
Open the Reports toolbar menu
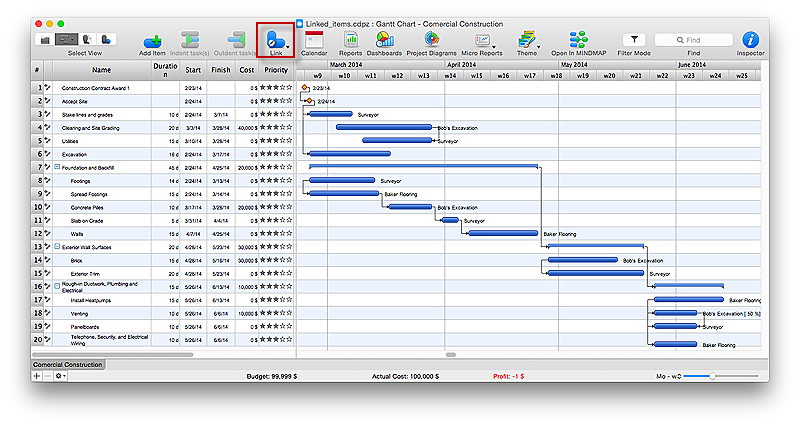[x=350, y=39]
